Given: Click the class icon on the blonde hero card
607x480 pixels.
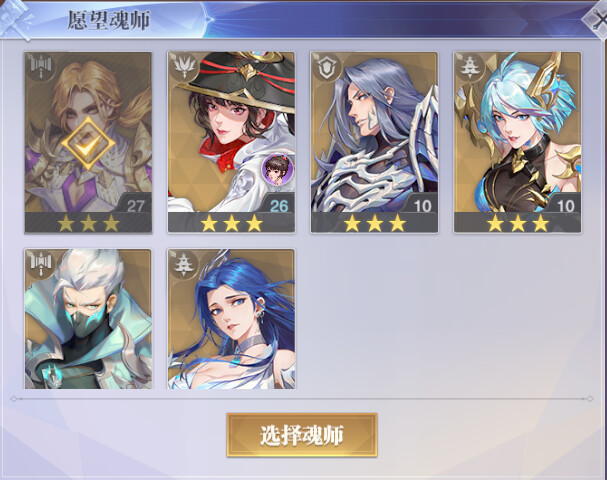Looking at the screenshot, I should pos(41,67).
